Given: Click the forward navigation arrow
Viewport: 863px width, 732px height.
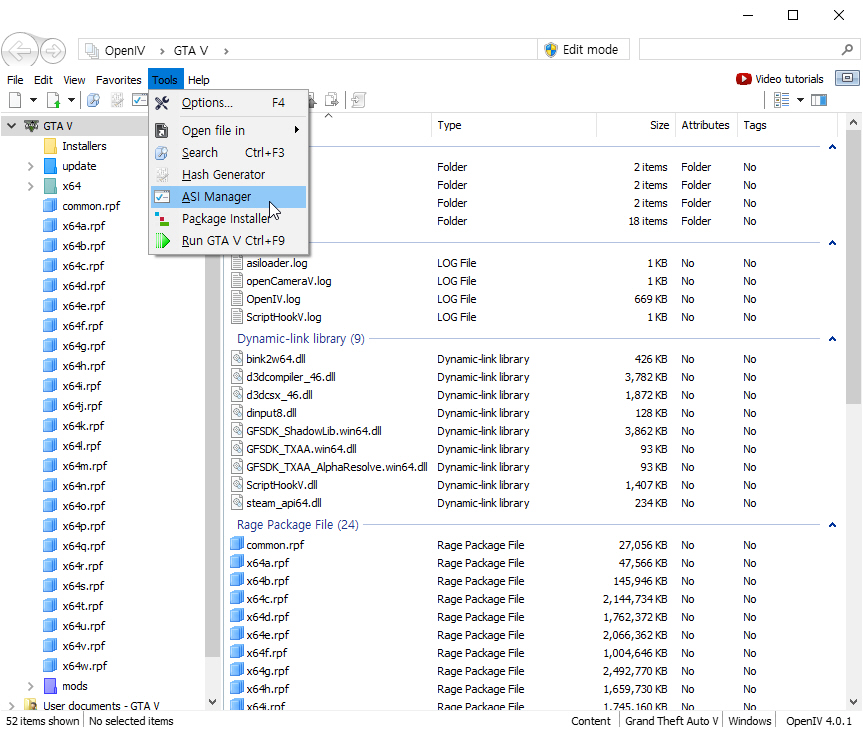Looking at the screenshot, I should pos(53,51).
